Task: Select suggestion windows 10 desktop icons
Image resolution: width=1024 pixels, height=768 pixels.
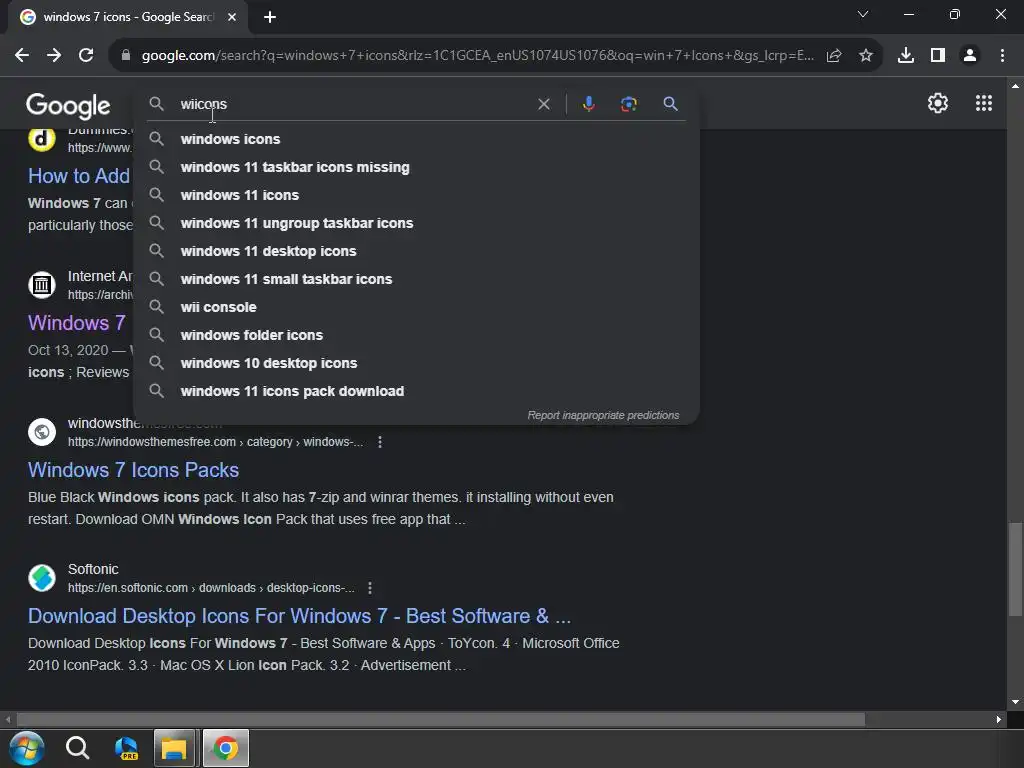Action: point(416,363)
